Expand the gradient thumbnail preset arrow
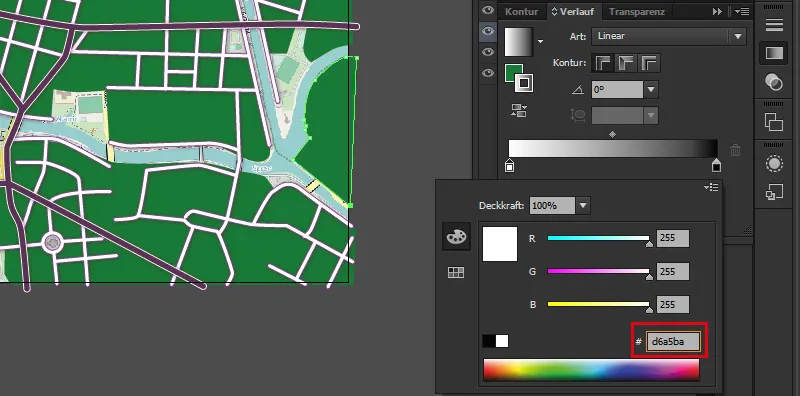Screen dimensions: 800x396 point(540,41)
